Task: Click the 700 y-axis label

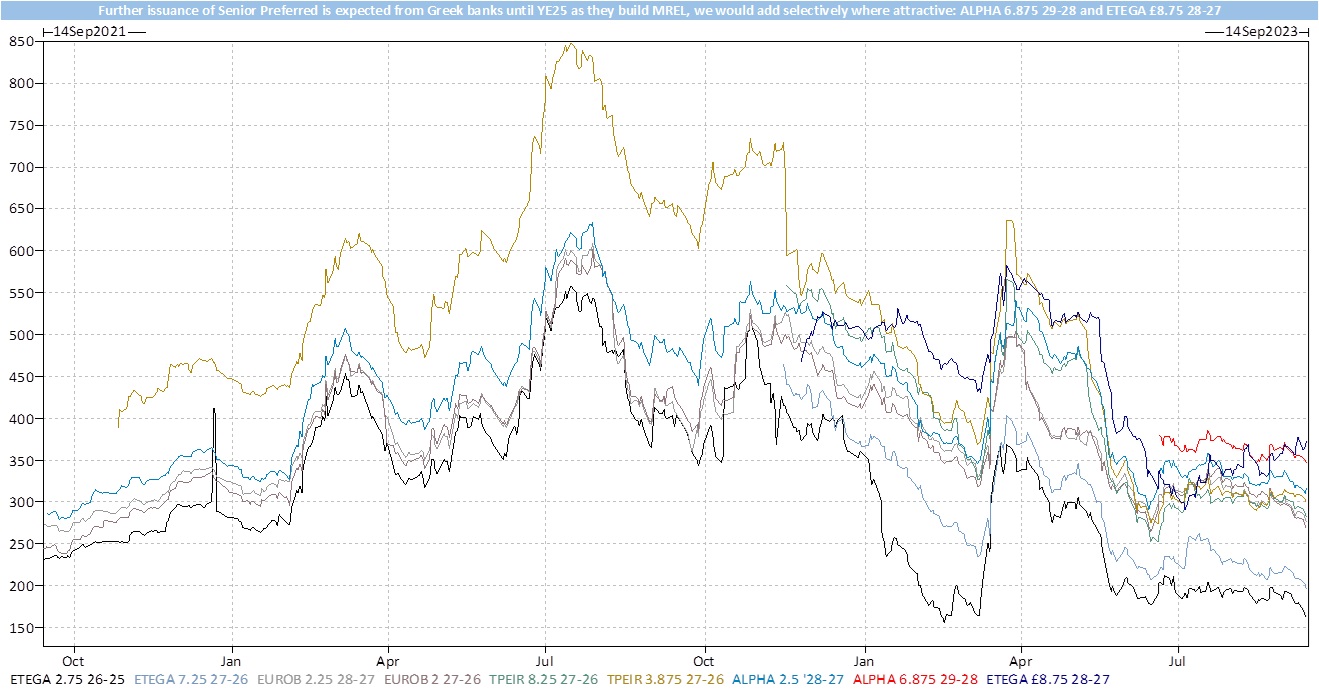Action: [23, 167]
